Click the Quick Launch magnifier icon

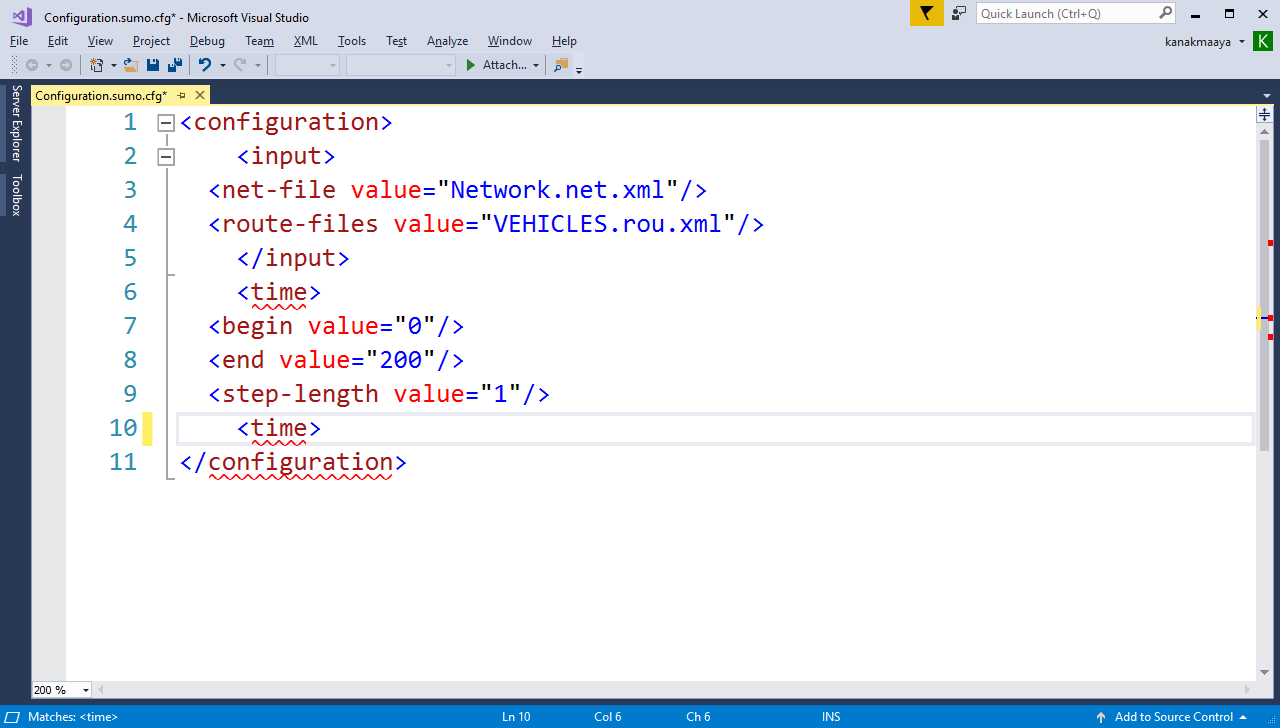[x=1165, y=13]
